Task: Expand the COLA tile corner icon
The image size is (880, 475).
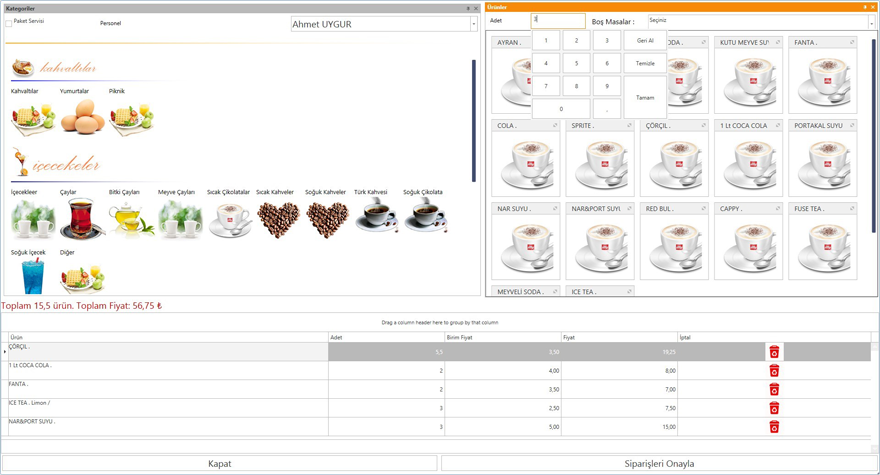Action: tap(555, 125)
